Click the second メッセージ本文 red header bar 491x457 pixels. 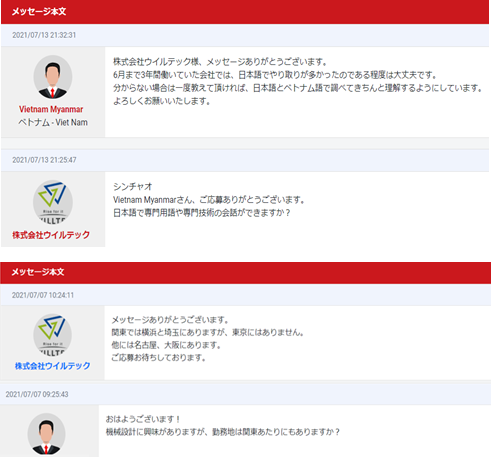(245, 273)
